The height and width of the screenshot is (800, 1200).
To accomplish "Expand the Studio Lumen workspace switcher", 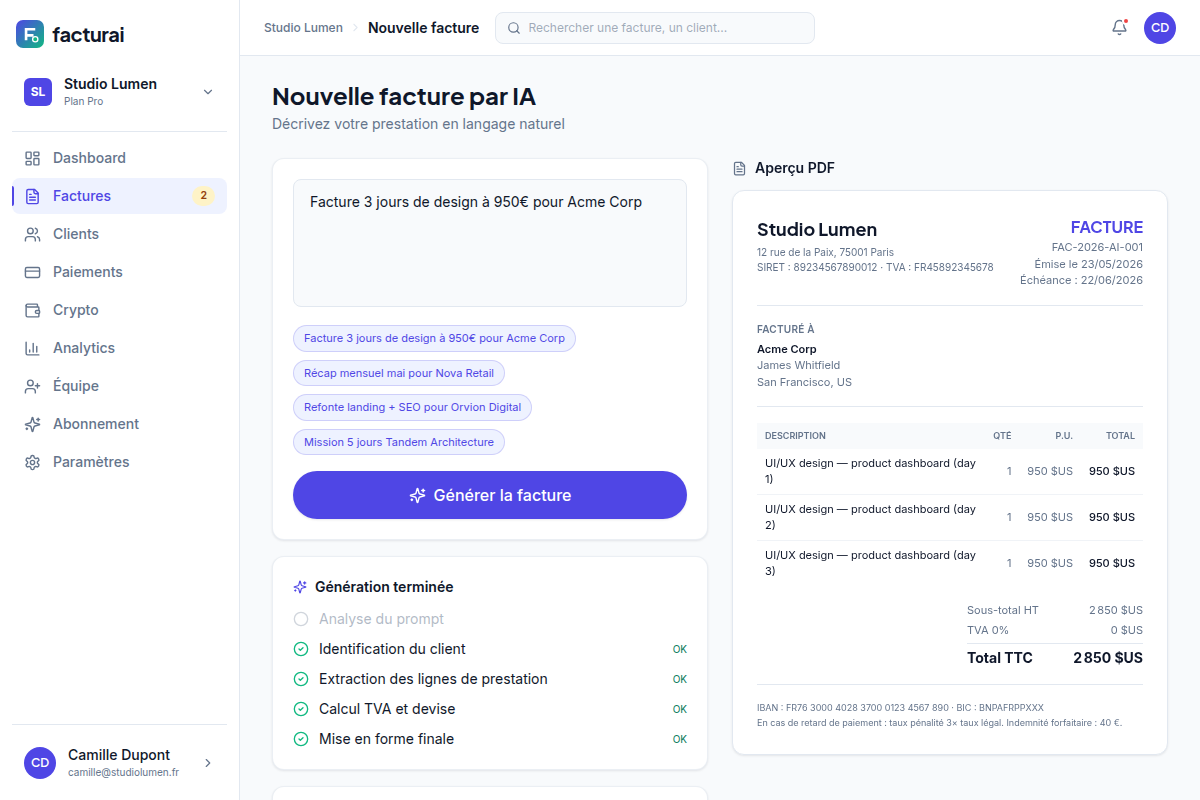I will (x=208, y=92).
